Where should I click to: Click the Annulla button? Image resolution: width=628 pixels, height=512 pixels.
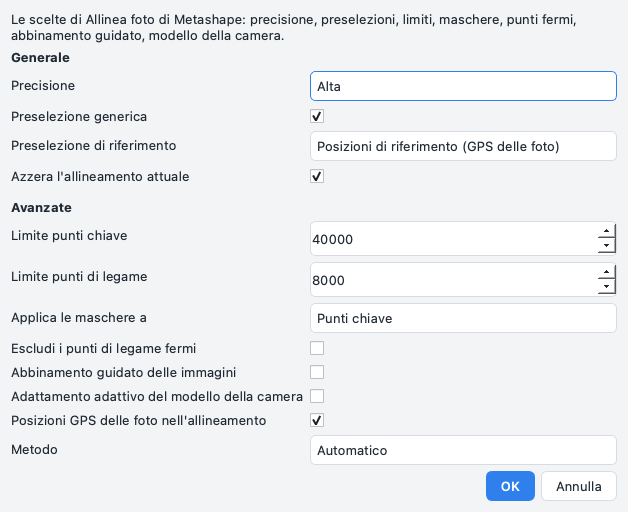click(x=579, y=486)
